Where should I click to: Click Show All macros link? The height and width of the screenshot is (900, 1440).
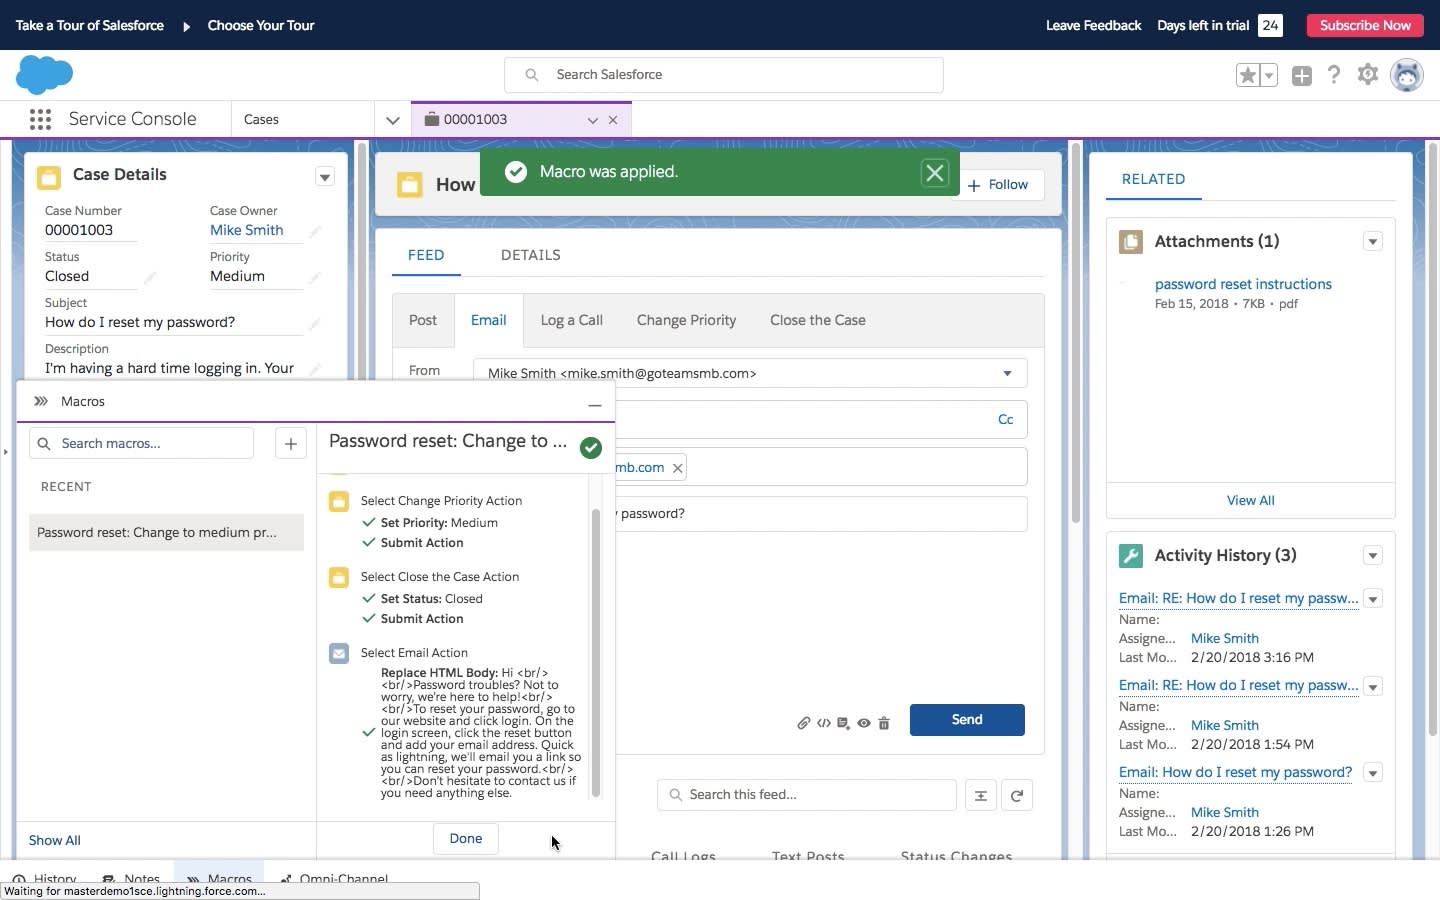pos(55,840)
